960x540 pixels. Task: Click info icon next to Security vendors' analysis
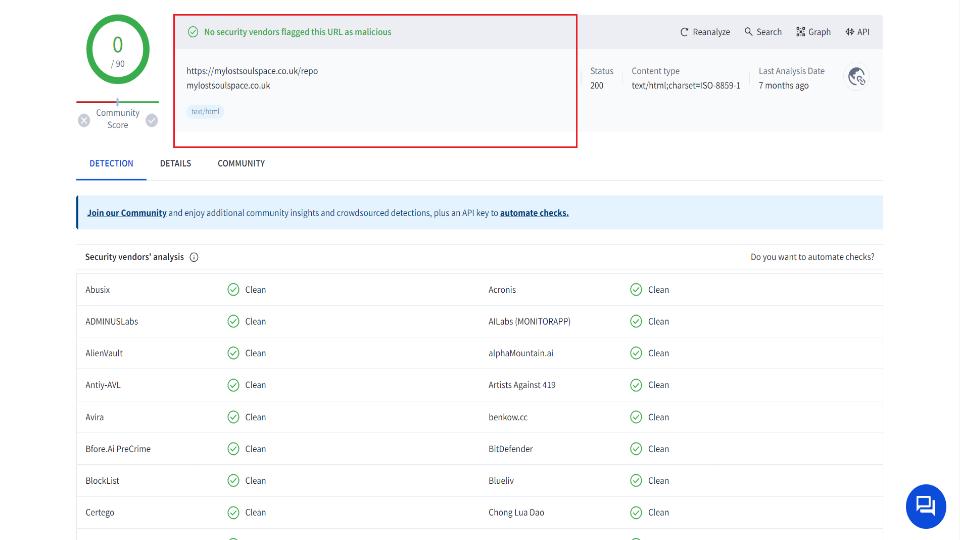tap(194, 257)
